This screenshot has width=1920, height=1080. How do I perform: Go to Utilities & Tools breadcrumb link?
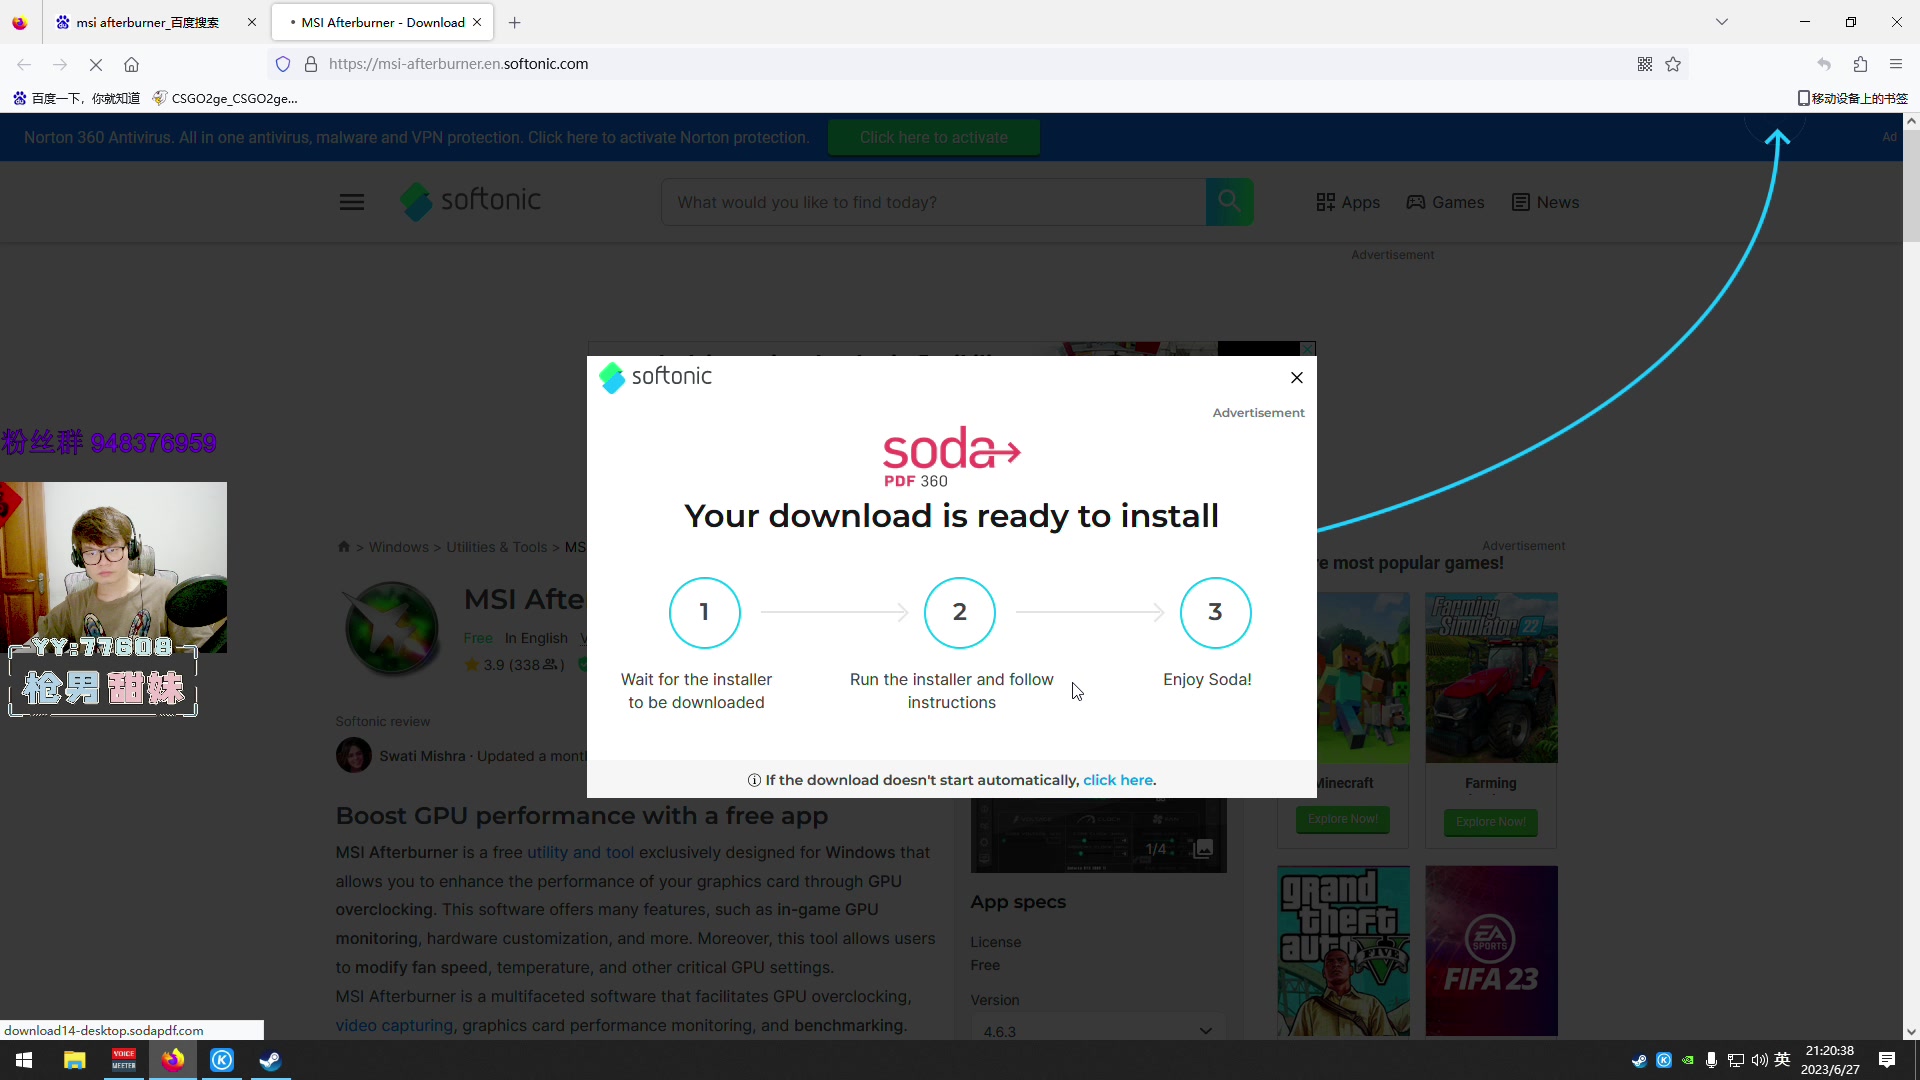(x=497, y=547)
